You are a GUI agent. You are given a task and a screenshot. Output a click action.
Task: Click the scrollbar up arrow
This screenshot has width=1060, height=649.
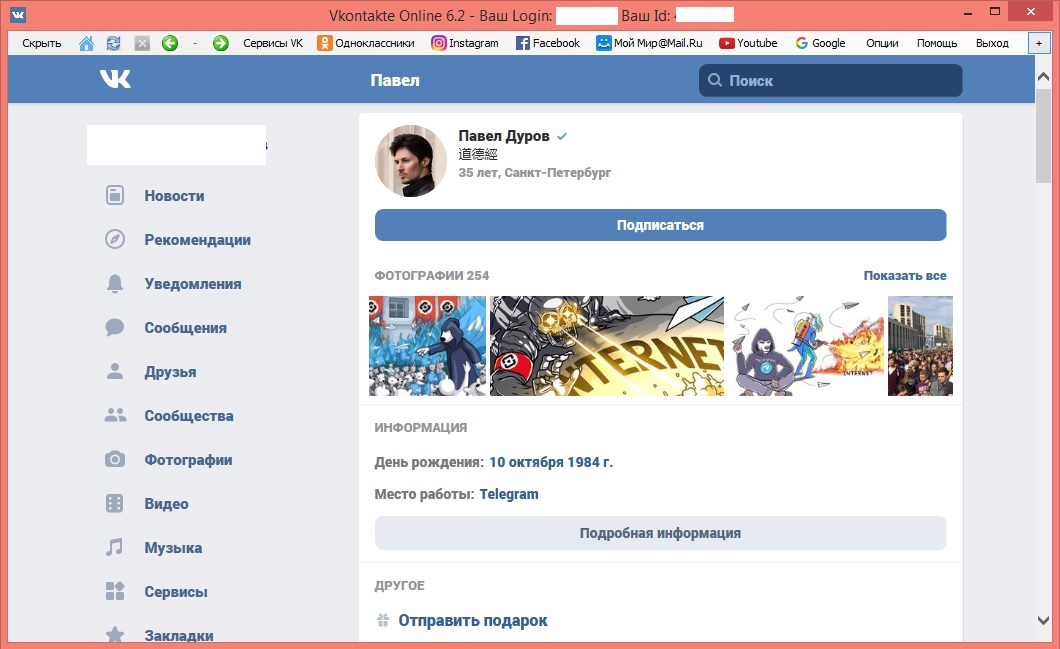[1043, 77]
